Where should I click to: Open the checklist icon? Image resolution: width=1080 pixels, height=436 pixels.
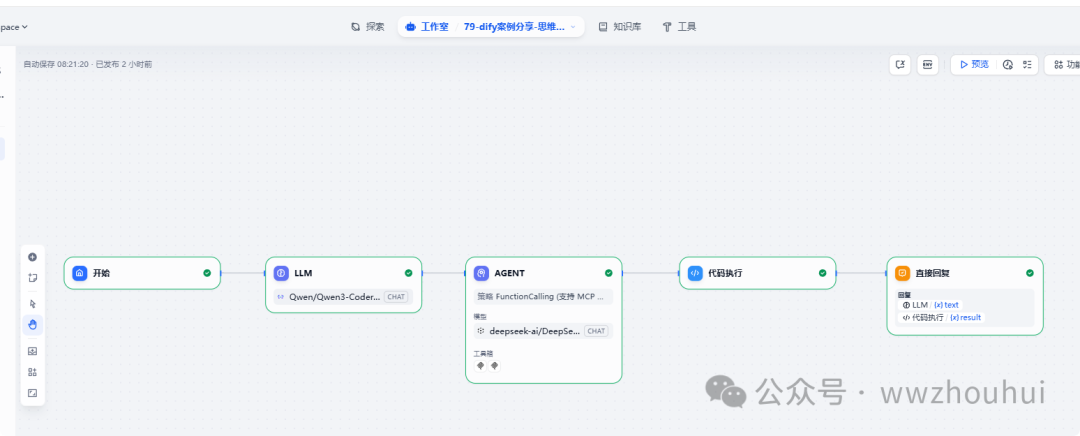[x=1027, y=65]
